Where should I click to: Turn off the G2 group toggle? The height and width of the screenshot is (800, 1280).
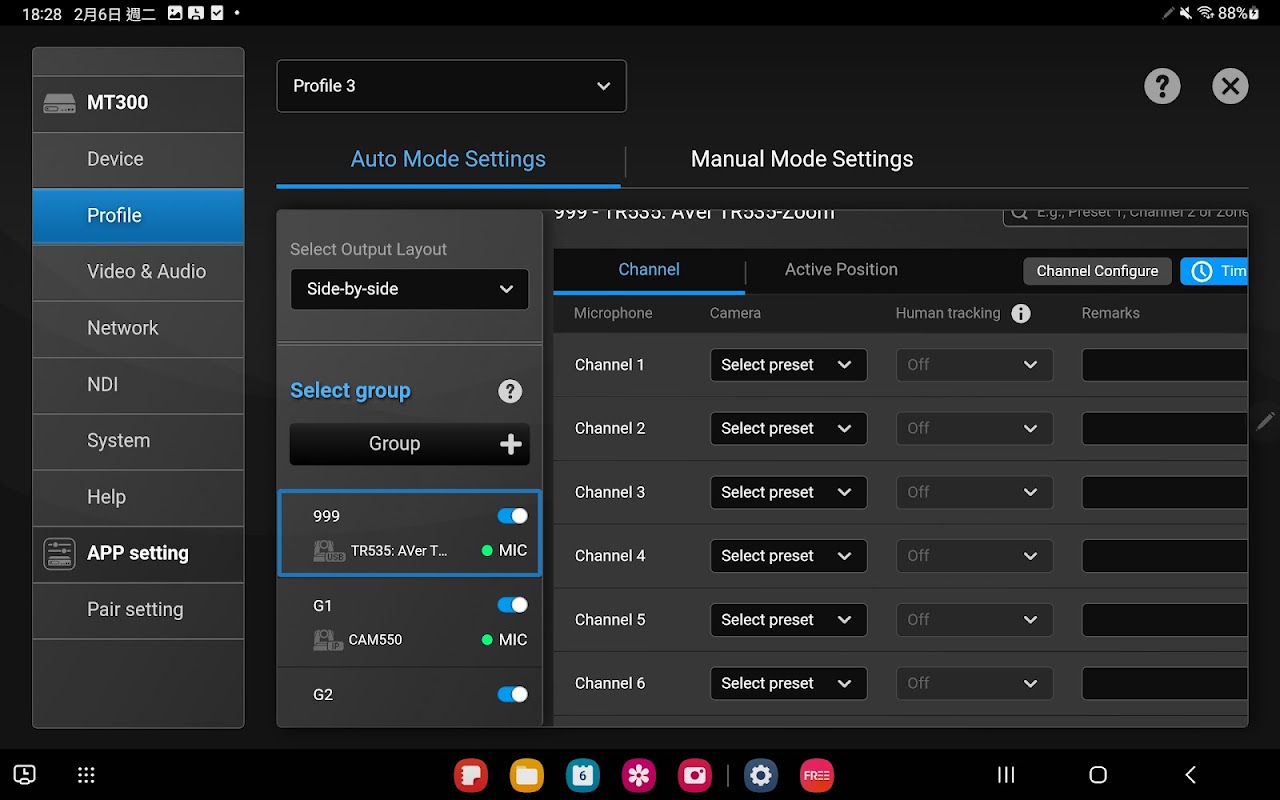pos(512,694)
